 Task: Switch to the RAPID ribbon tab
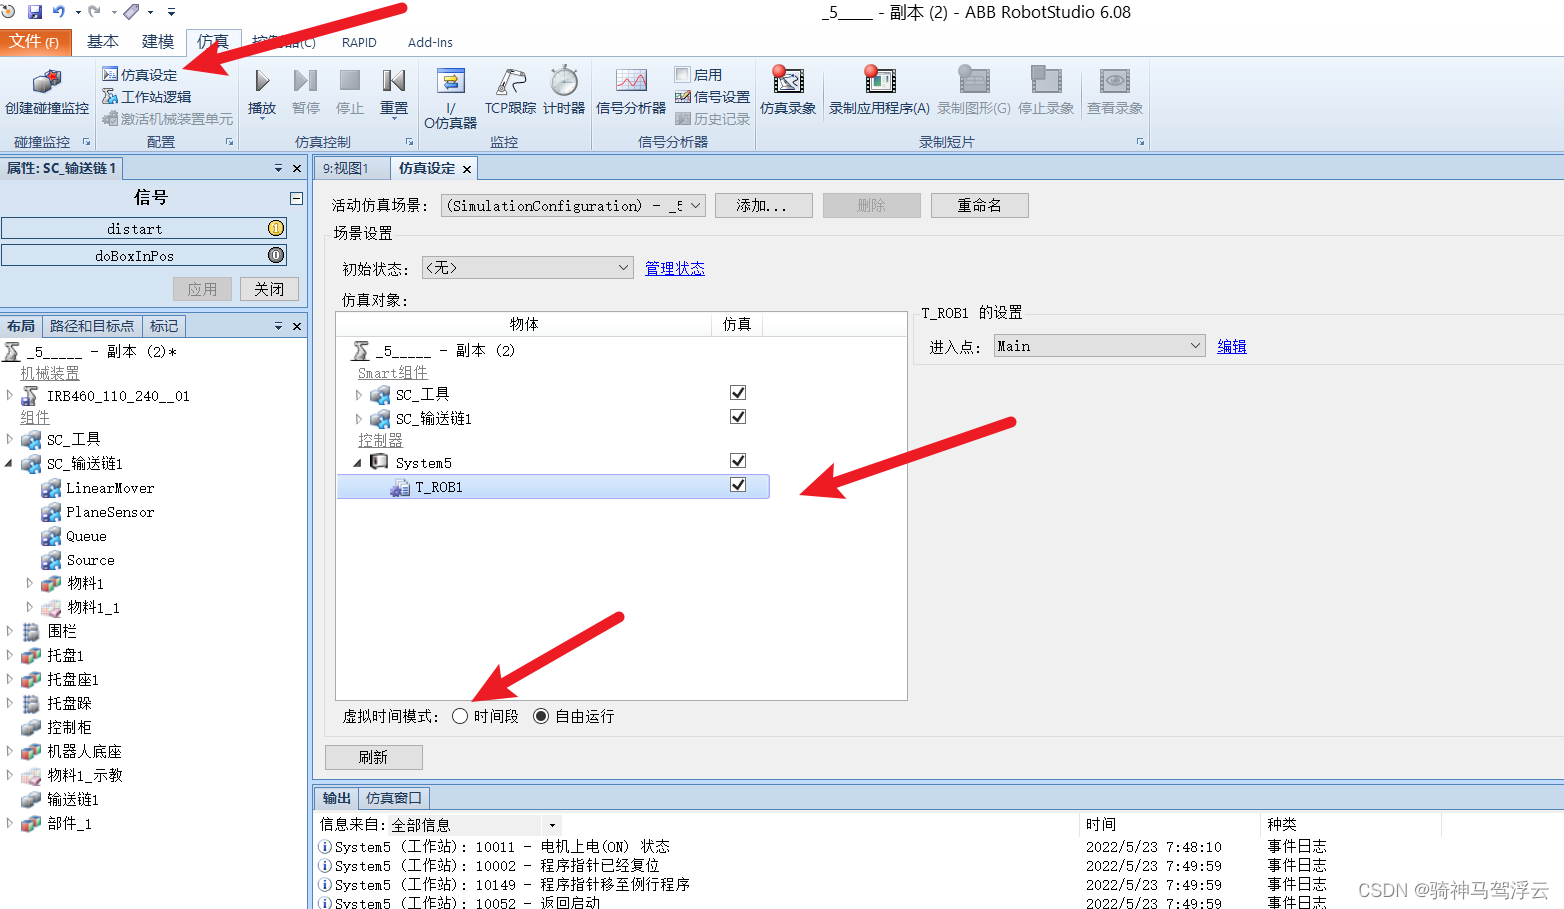click(359, 42)
